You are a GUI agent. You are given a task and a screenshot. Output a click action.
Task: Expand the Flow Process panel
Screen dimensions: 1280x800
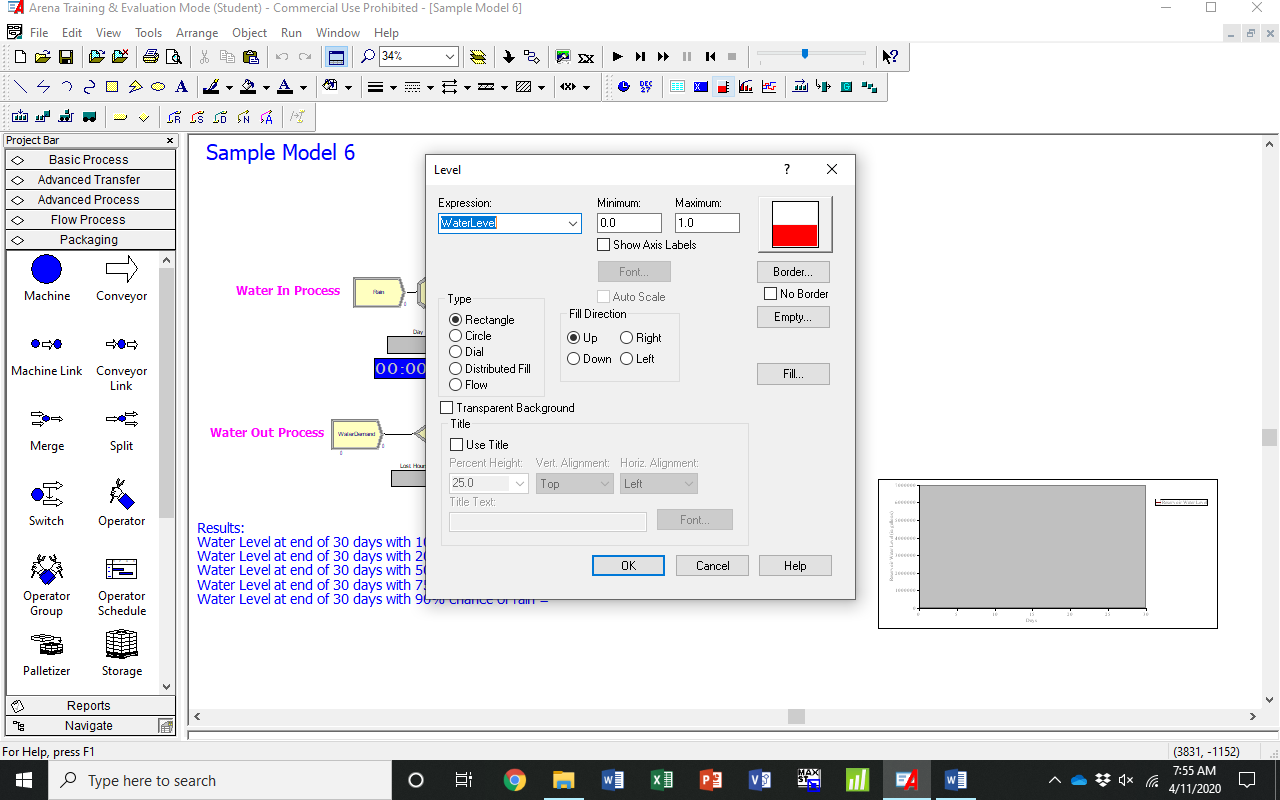coord(90,220)
